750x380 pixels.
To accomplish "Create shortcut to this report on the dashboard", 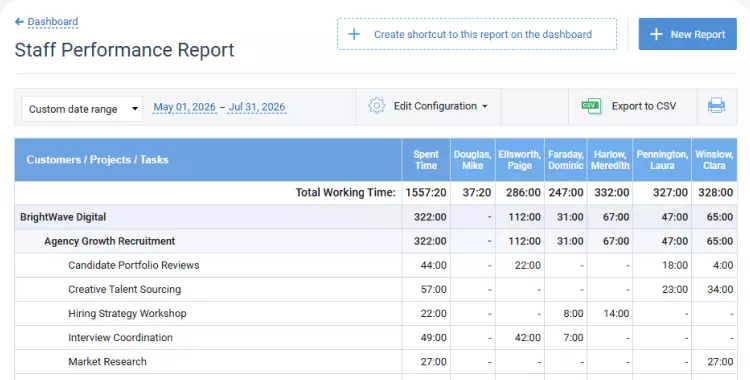I will tap(477, 34).
